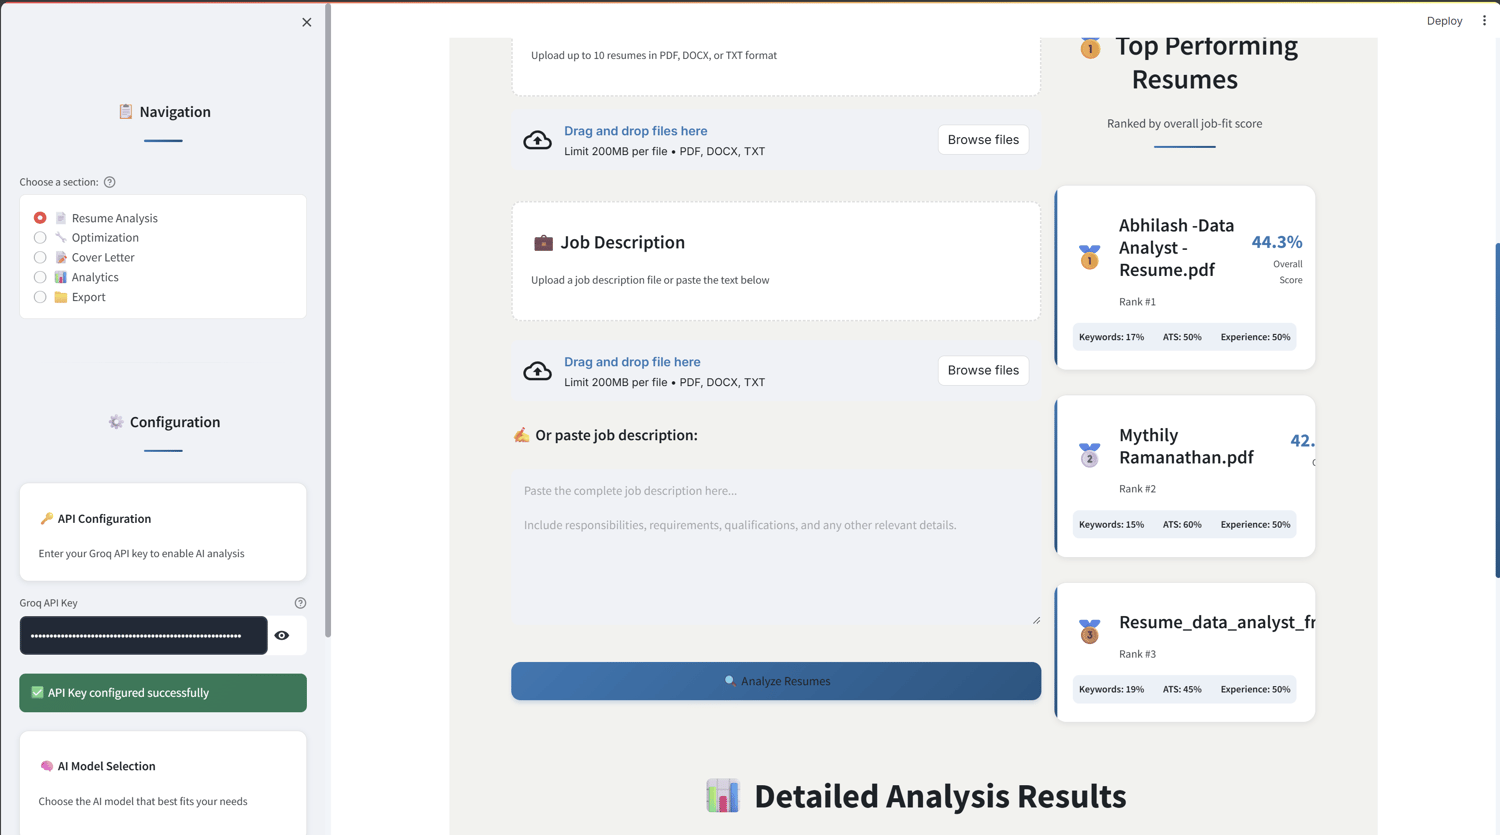
Task: Click into the job description text area
Action: coord(776,550)
